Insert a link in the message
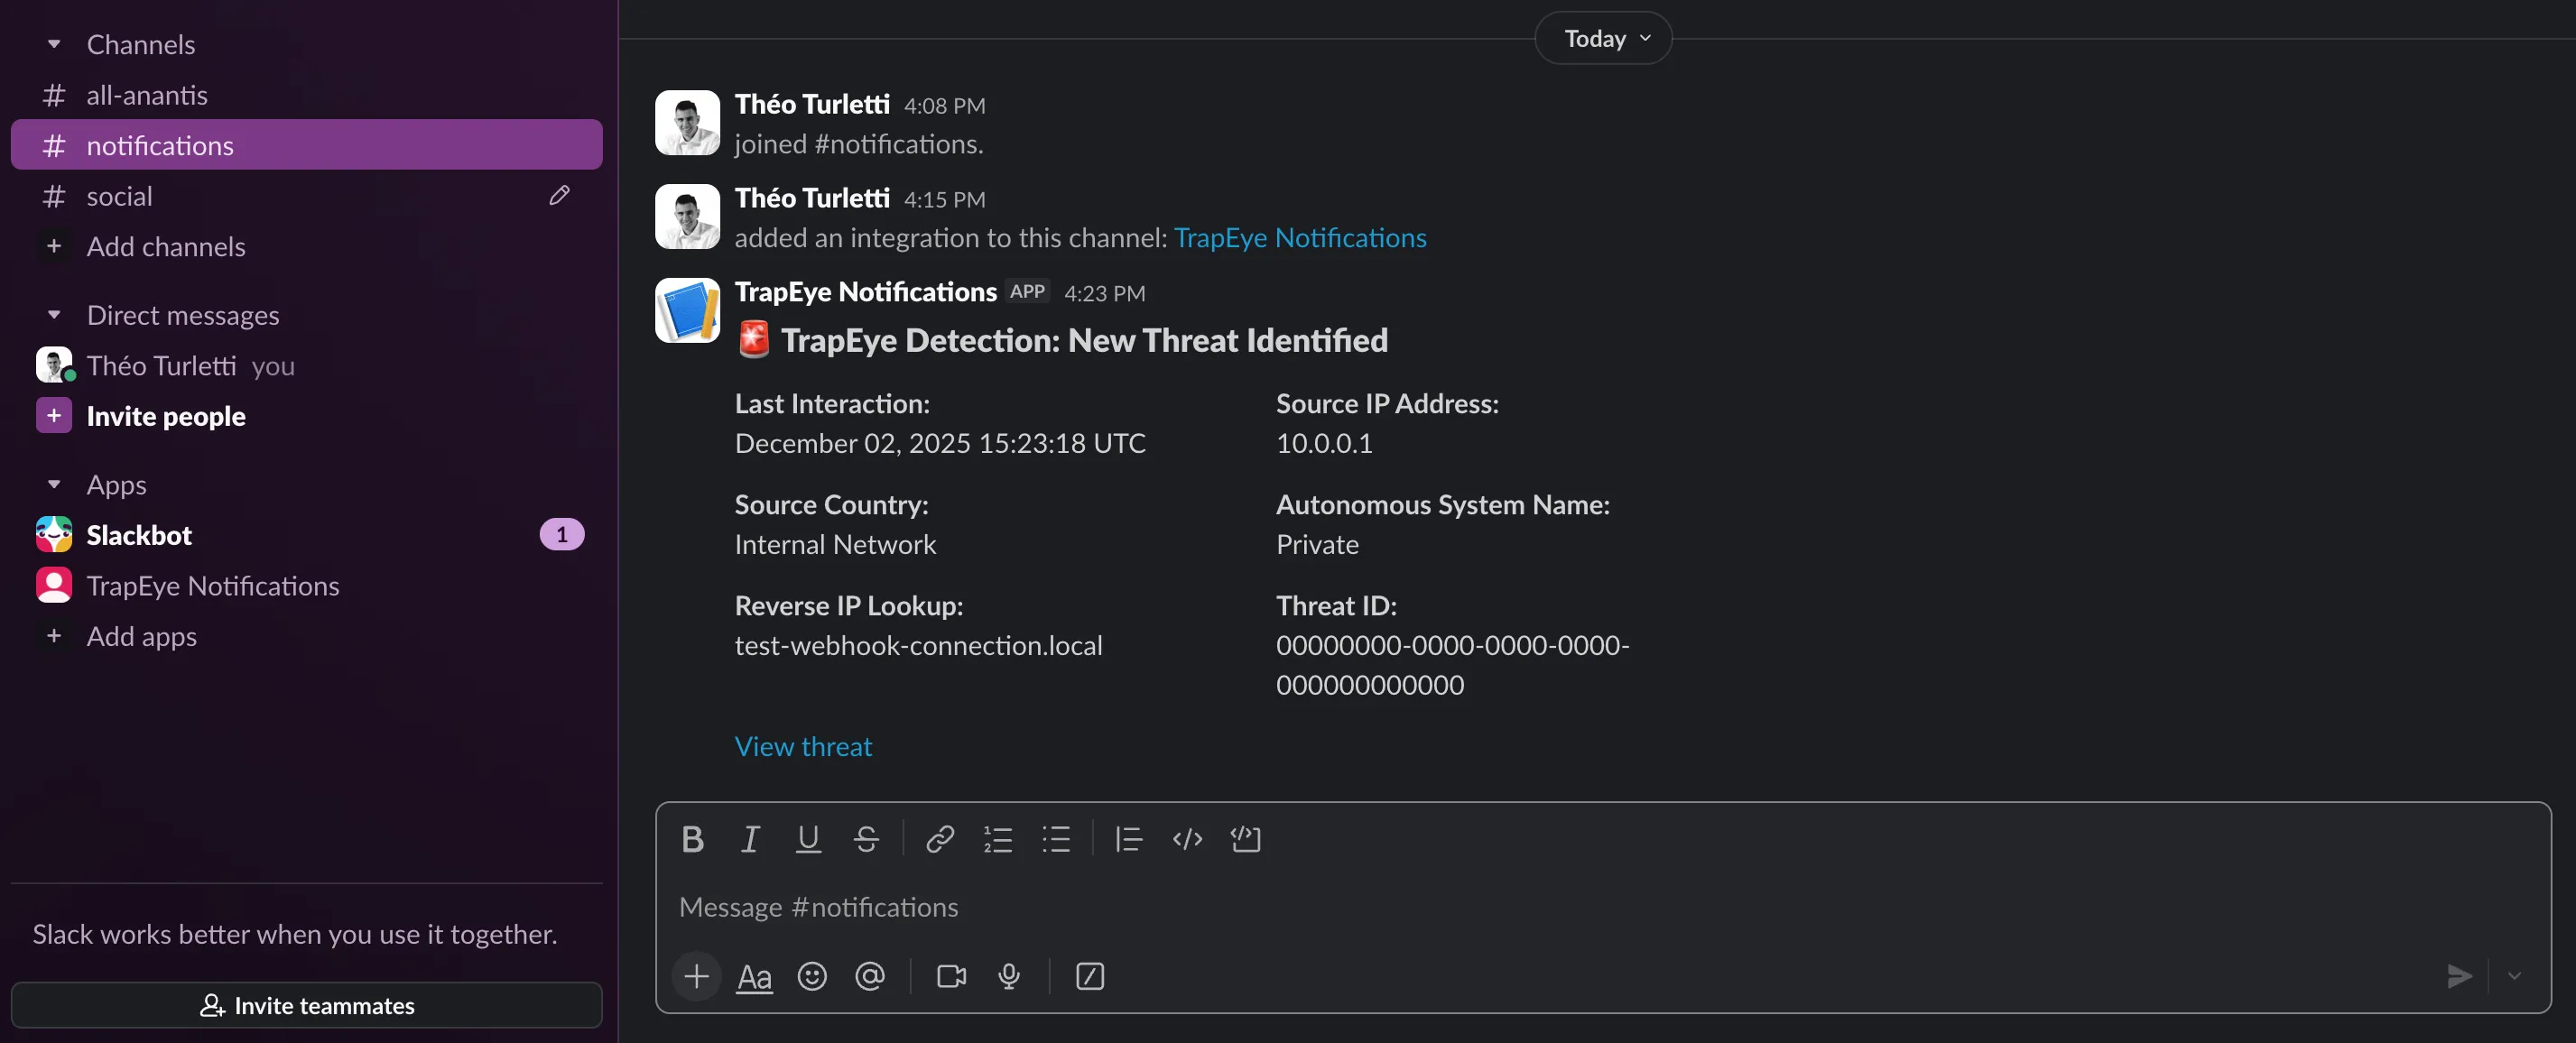This screenshot has height=1043, width=2576. click(x=940, y=839)
